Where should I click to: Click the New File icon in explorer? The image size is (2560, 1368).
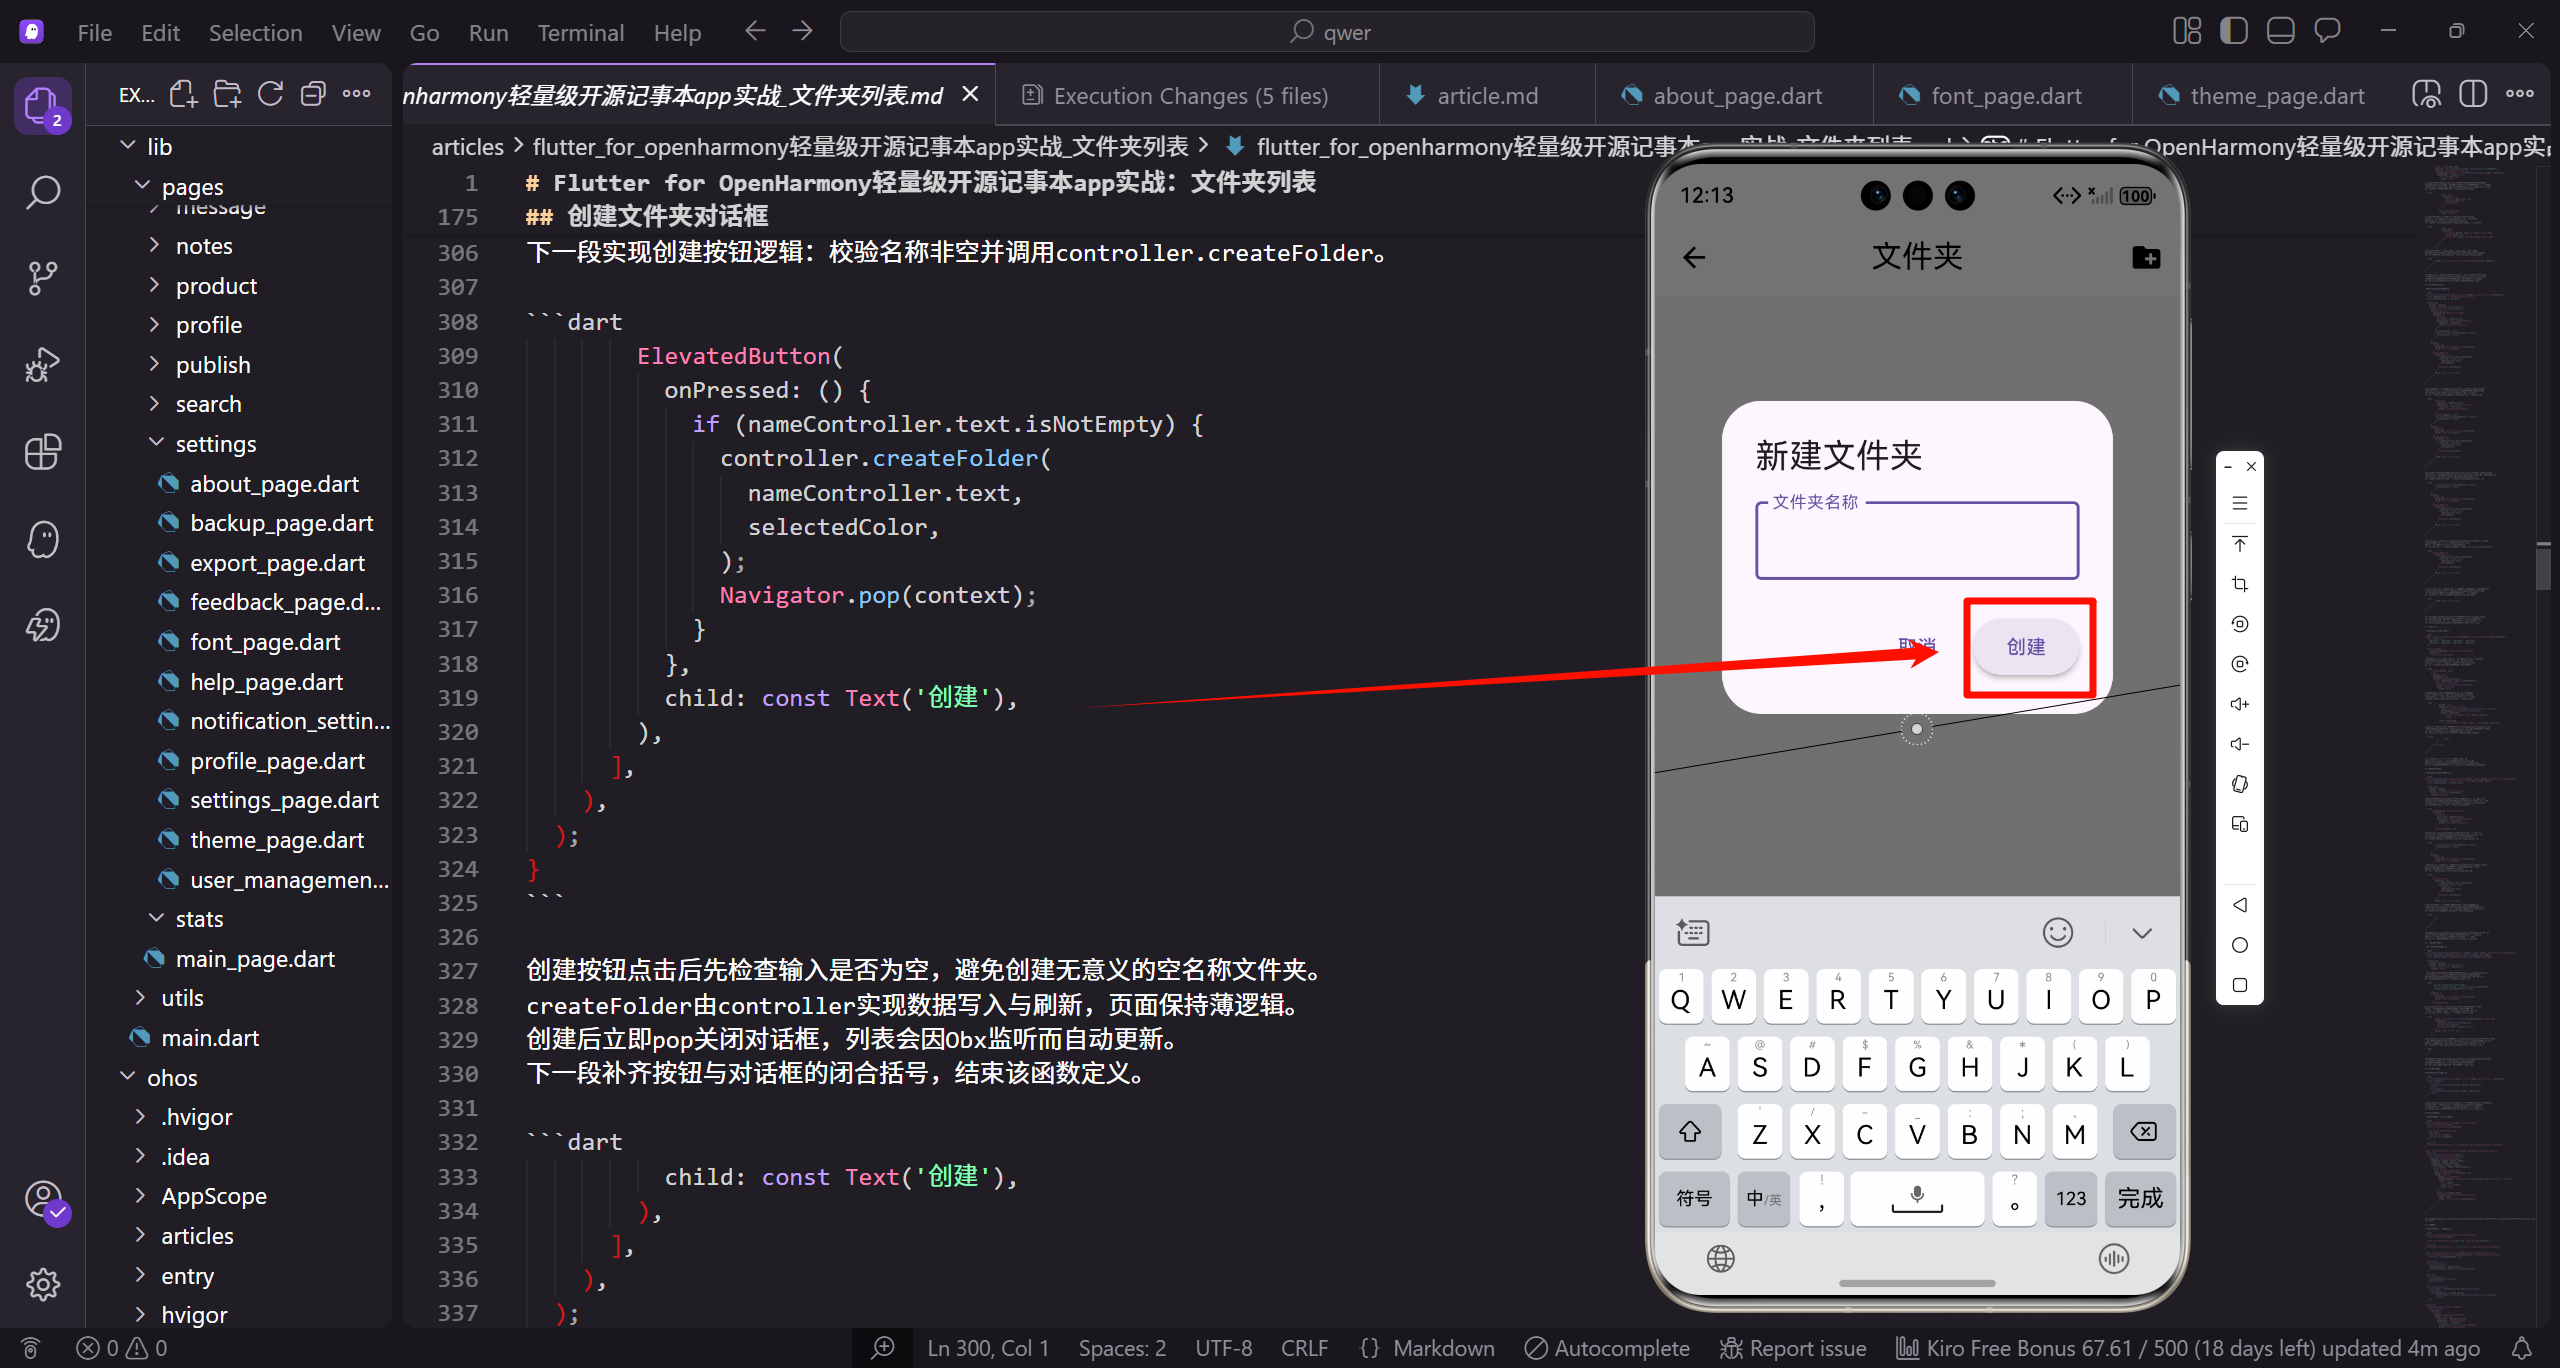pyautogui.click(x=183, y=95)
